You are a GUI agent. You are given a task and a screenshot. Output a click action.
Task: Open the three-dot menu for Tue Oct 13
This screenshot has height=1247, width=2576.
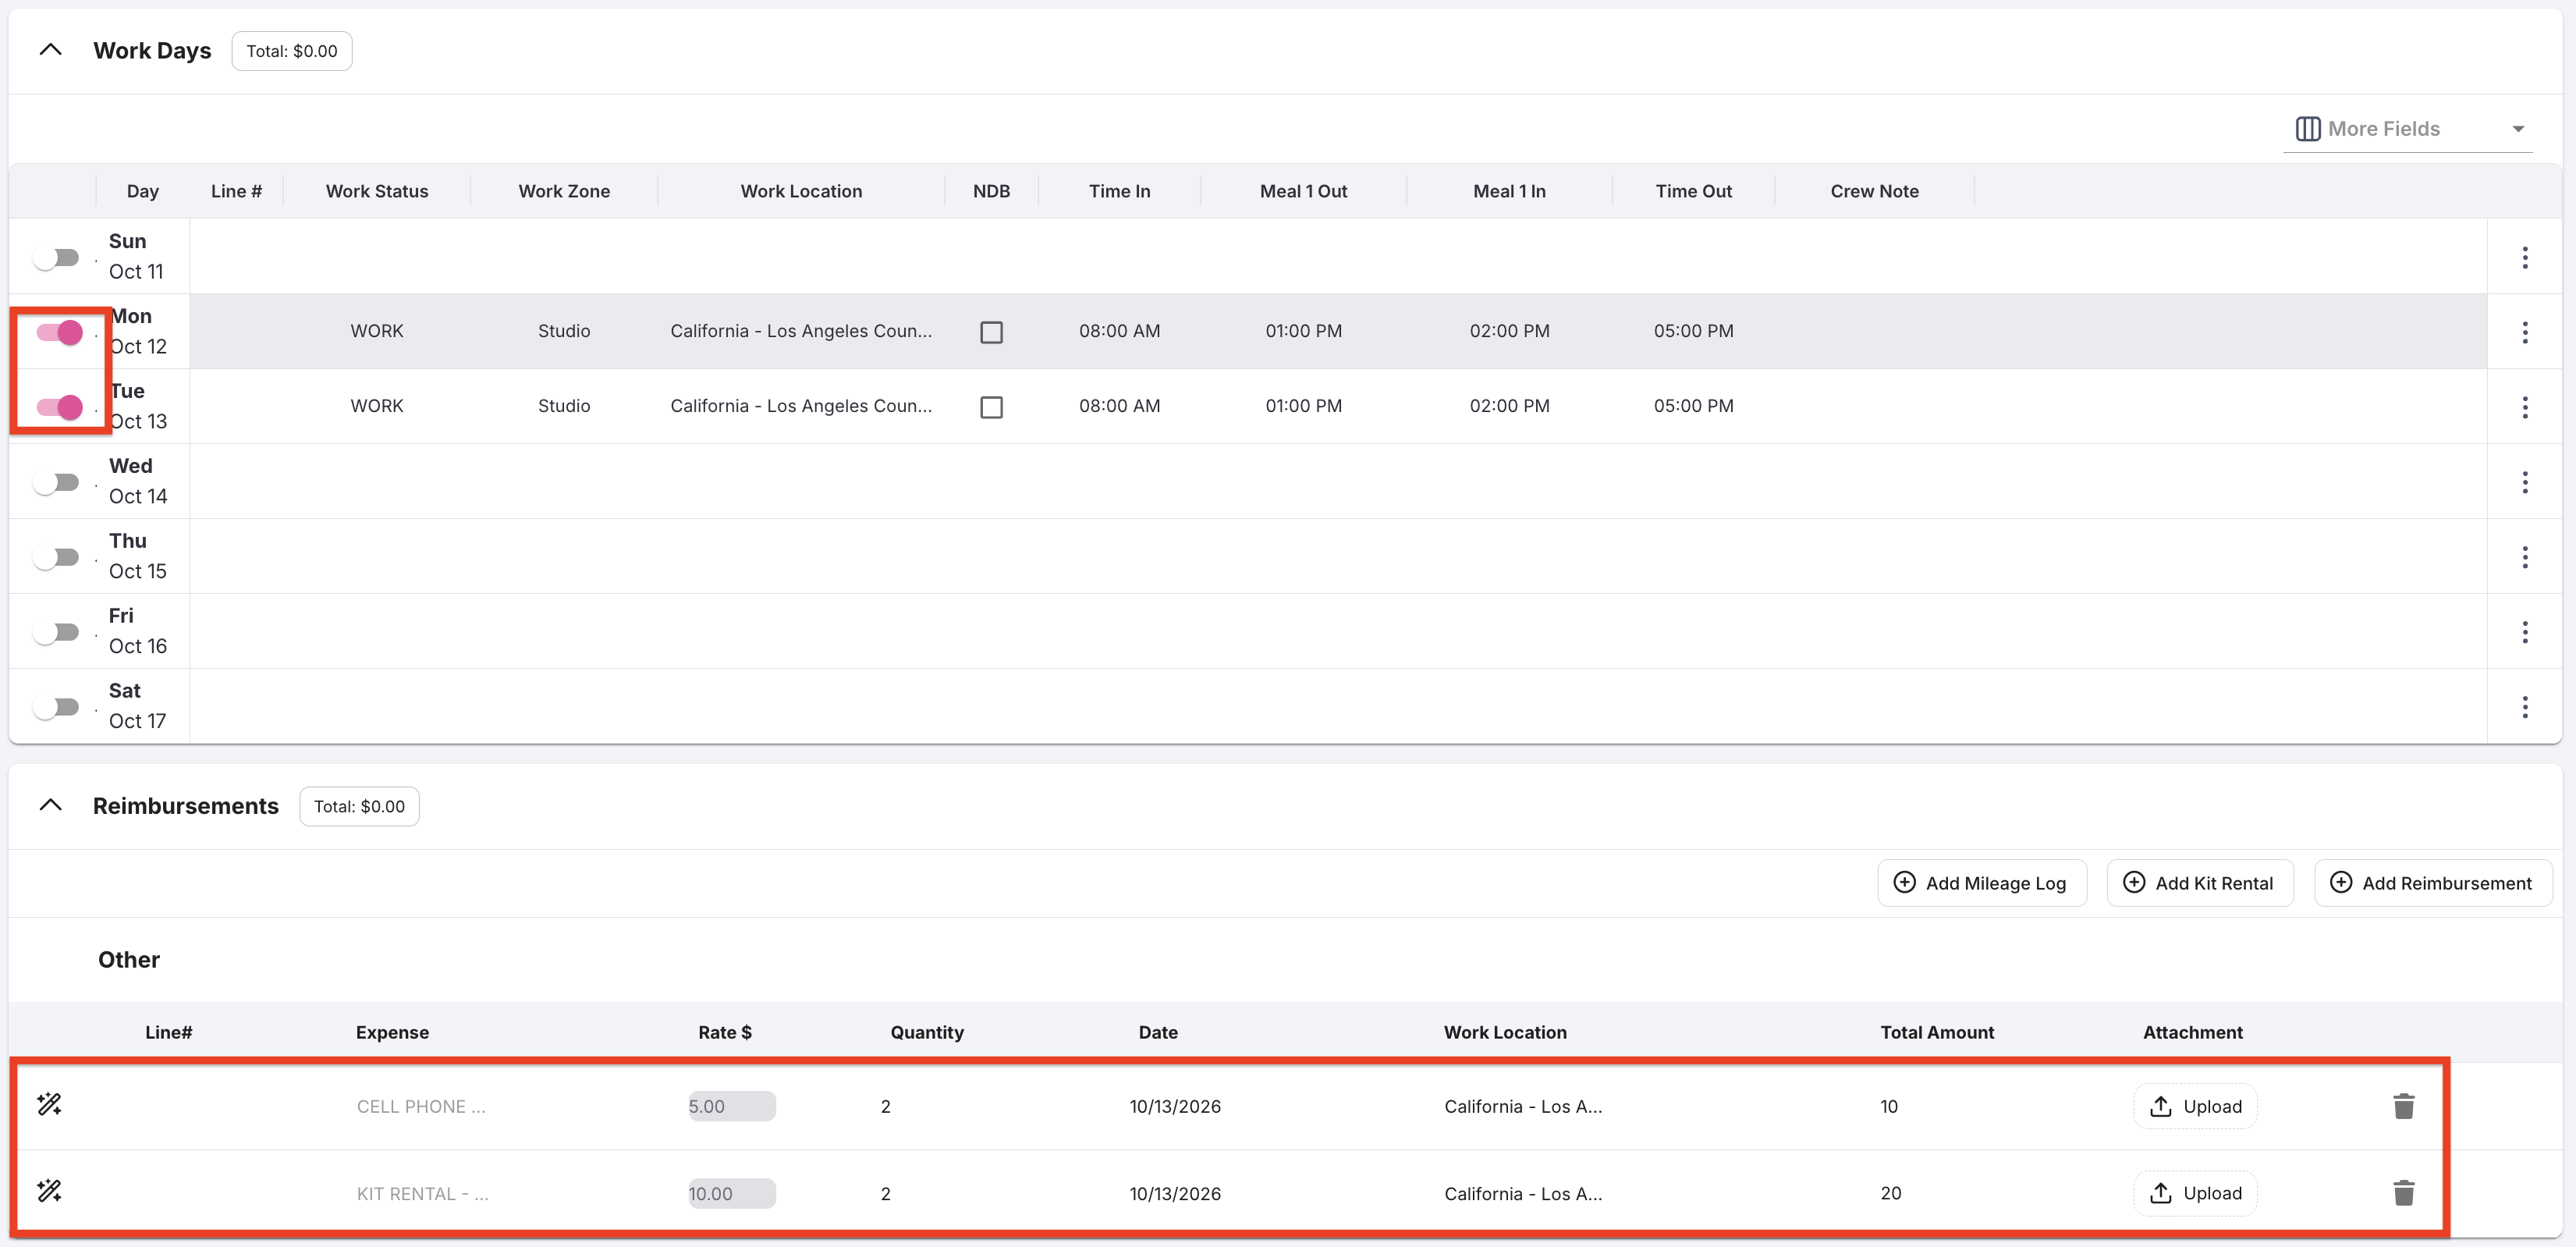(x=2524, y=407)
